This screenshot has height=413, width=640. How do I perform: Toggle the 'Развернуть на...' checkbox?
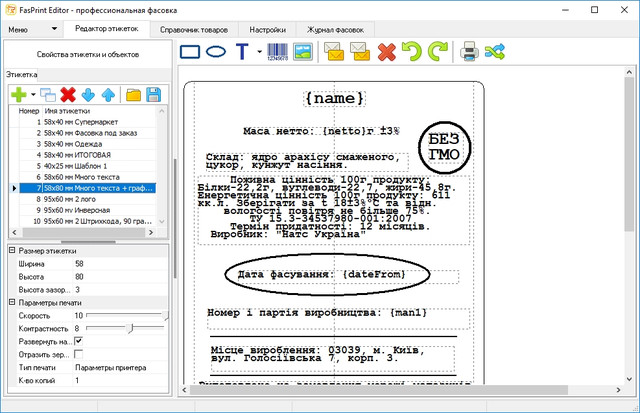point(79,341)
